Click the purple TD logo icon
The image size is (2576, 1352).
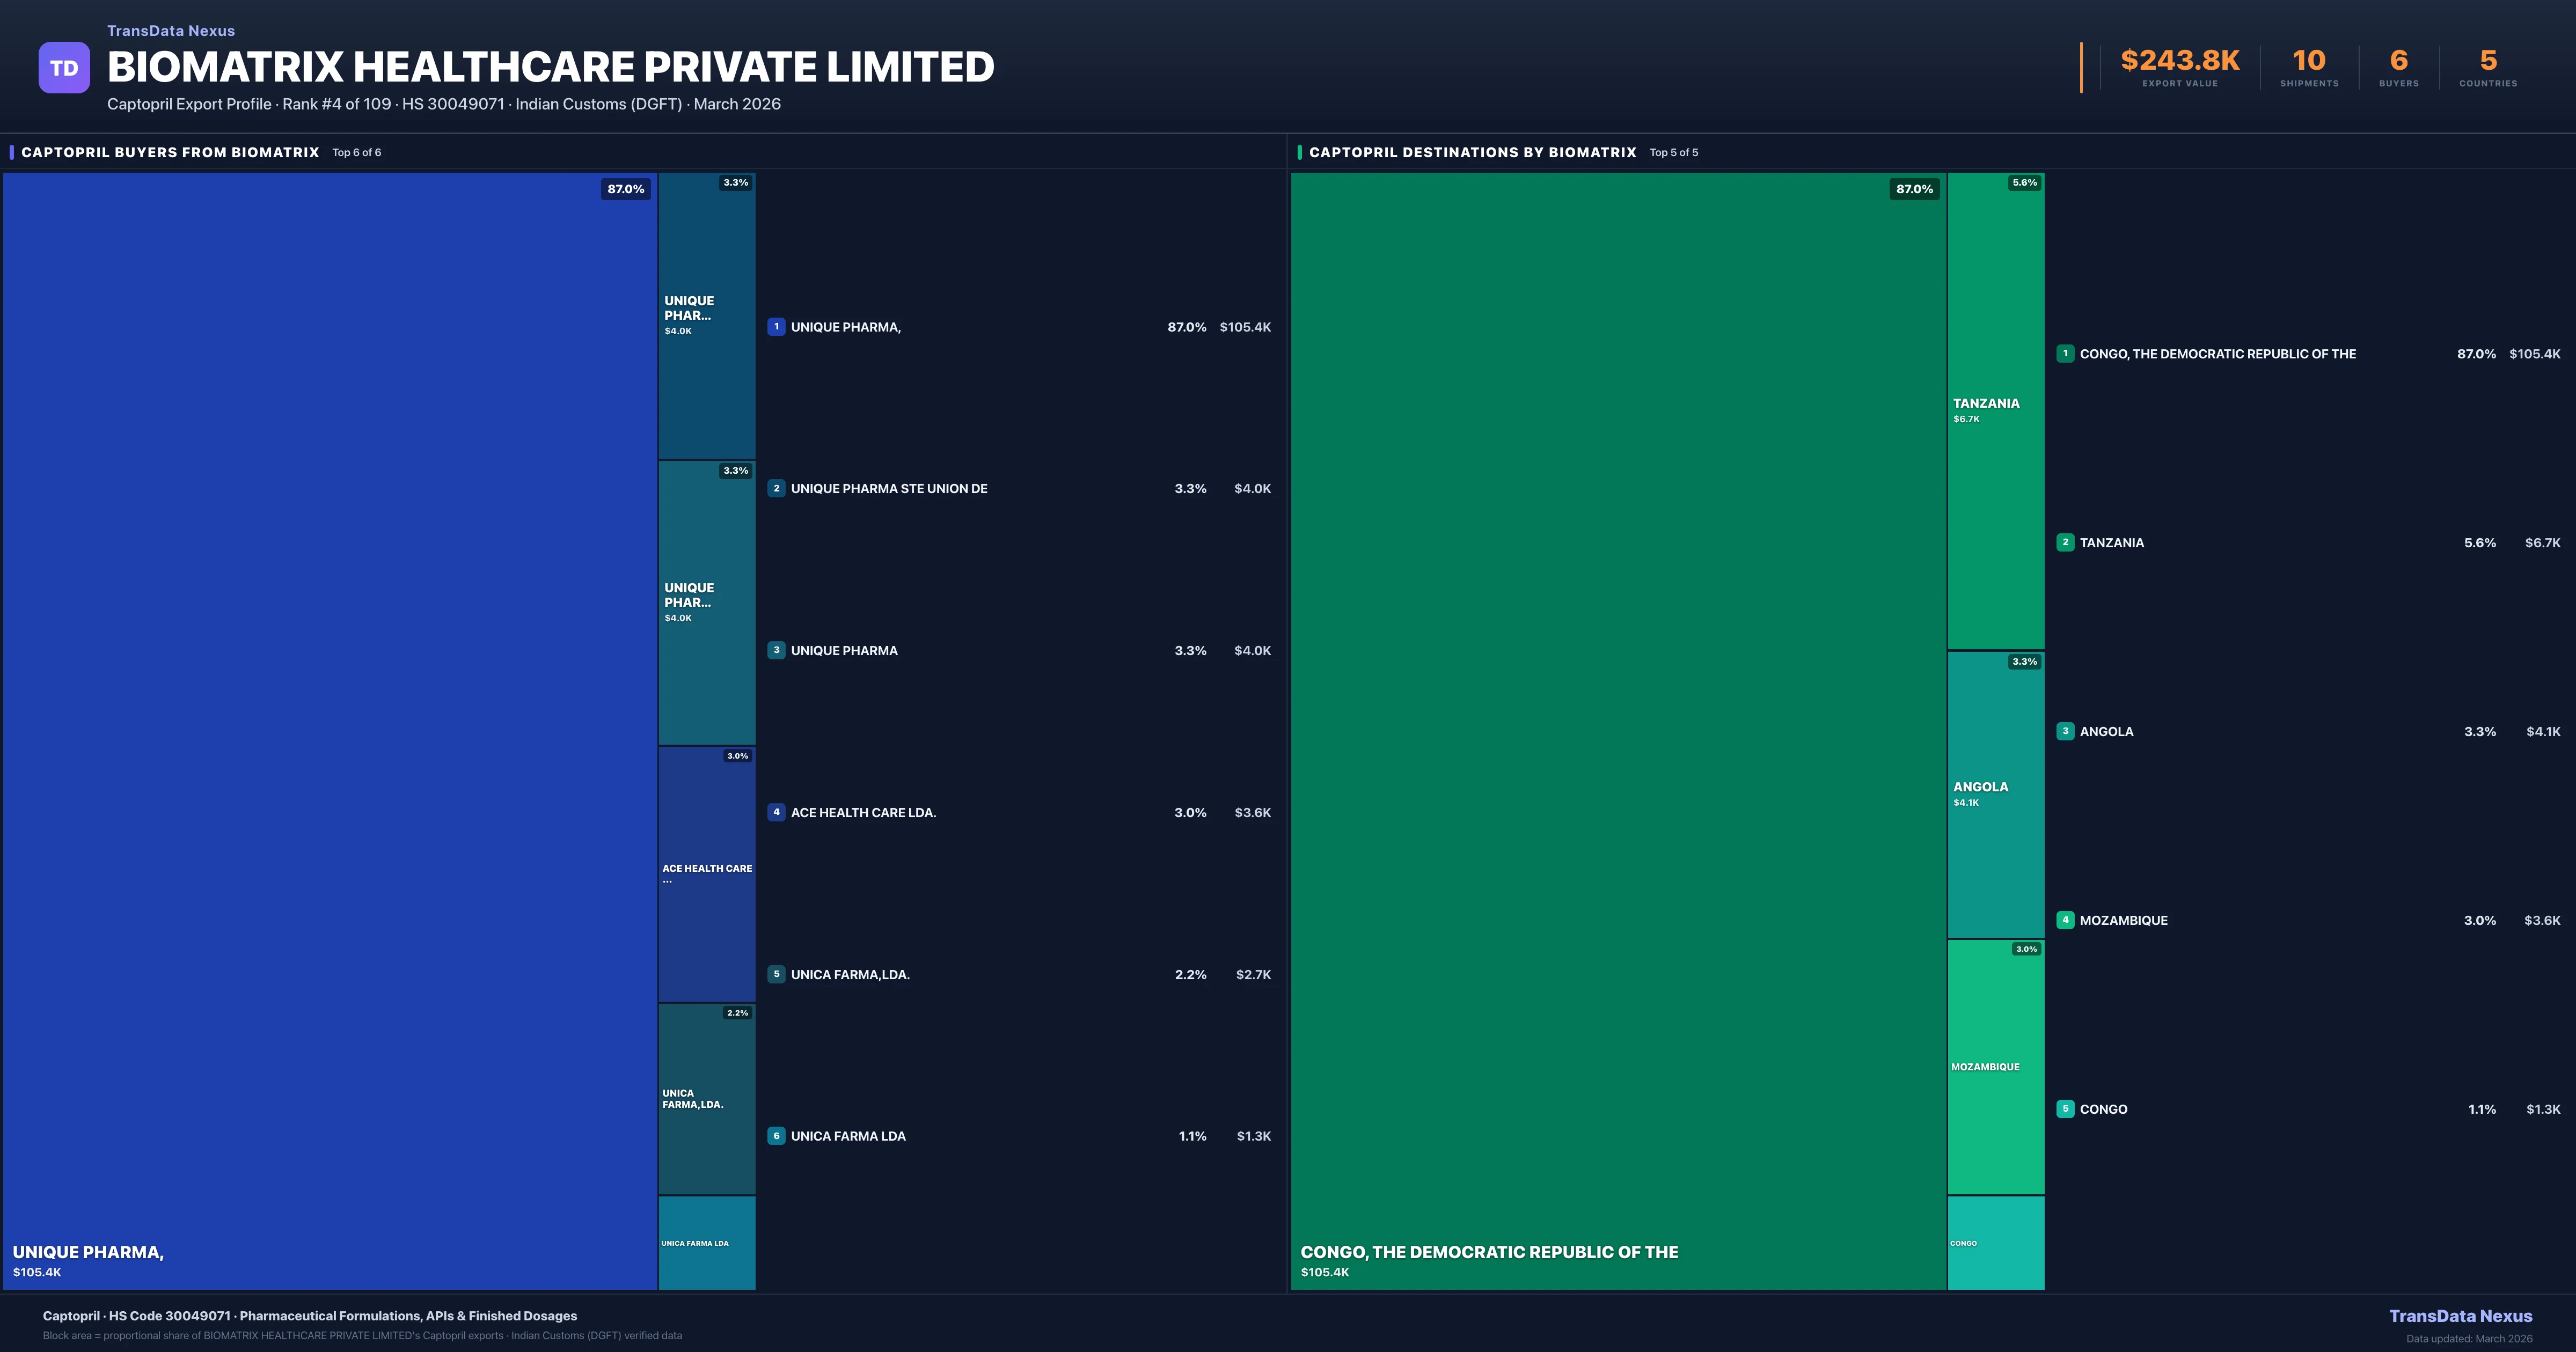[x=64, y=68]
